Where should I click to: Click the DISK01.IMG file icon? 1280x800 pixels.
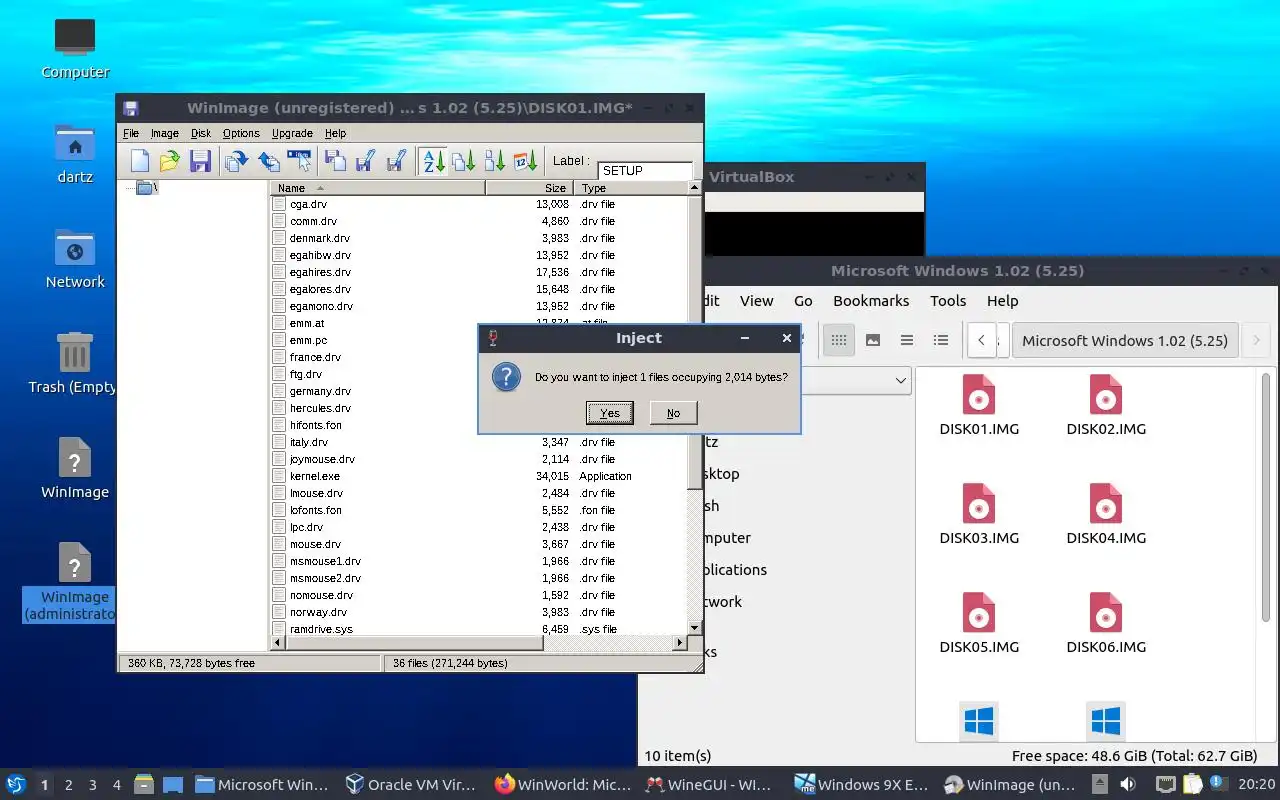pyautogui.click(x=979, y=394)
